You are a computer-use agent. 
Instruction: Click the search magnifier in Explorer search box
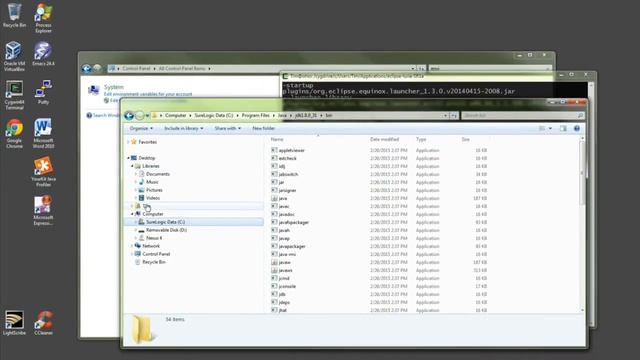coord(580,116)
